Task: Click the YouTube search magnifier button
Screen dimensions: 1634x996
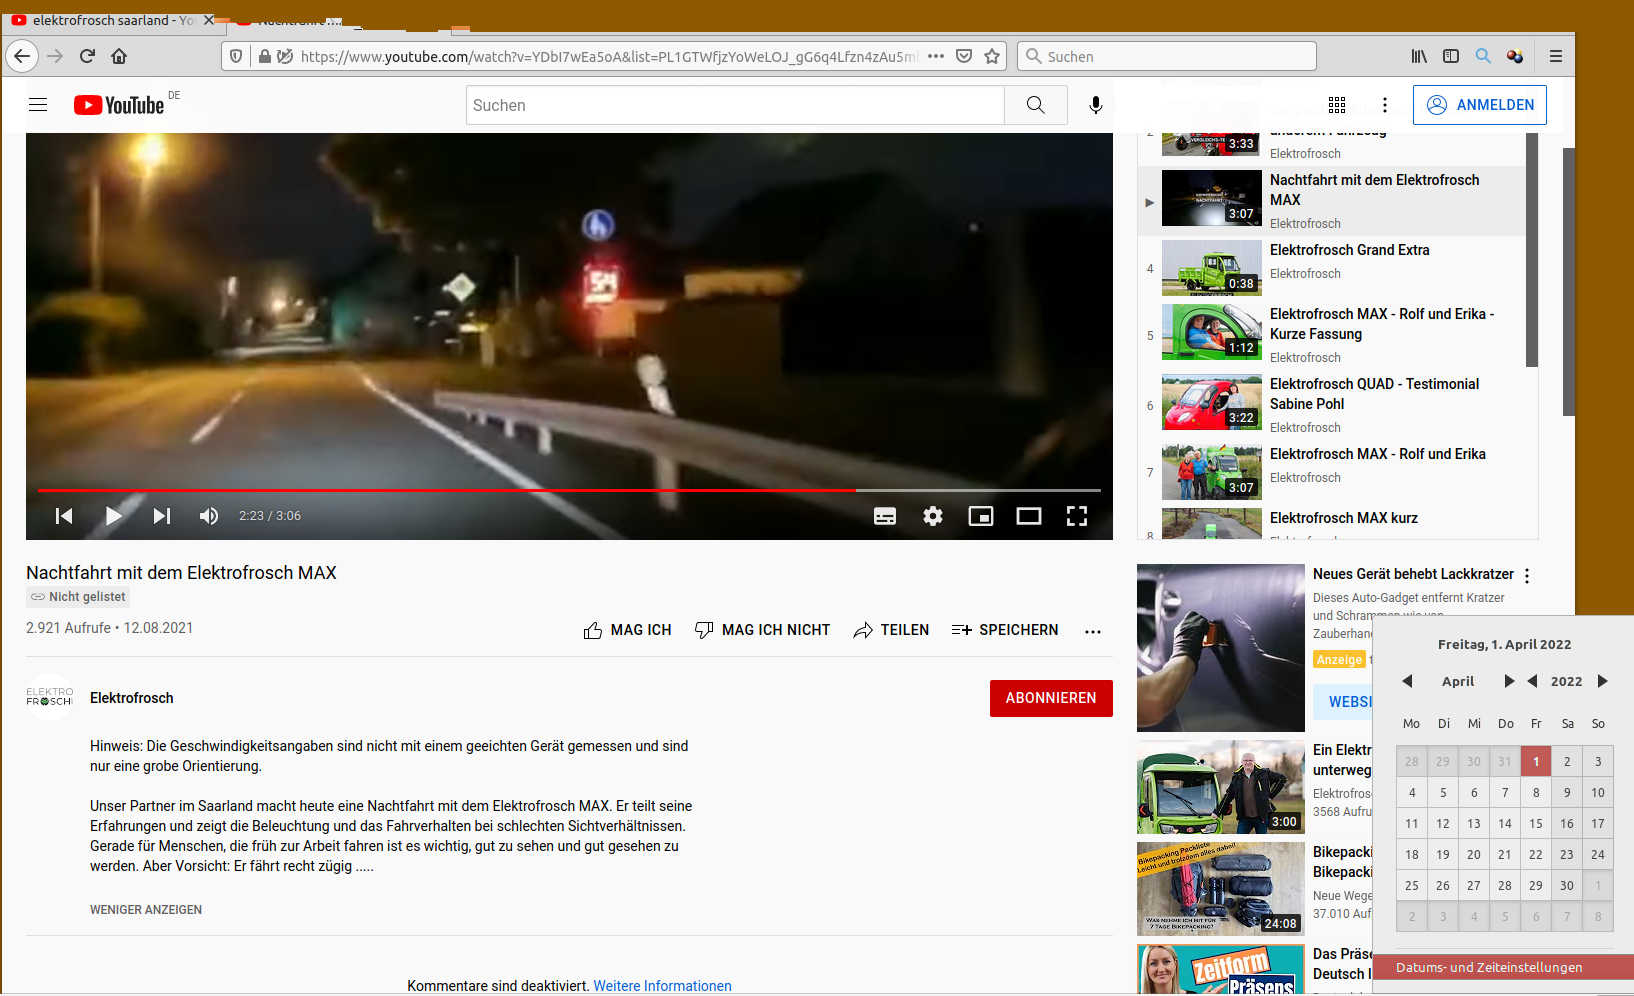Action: (x=1036, y=105)
